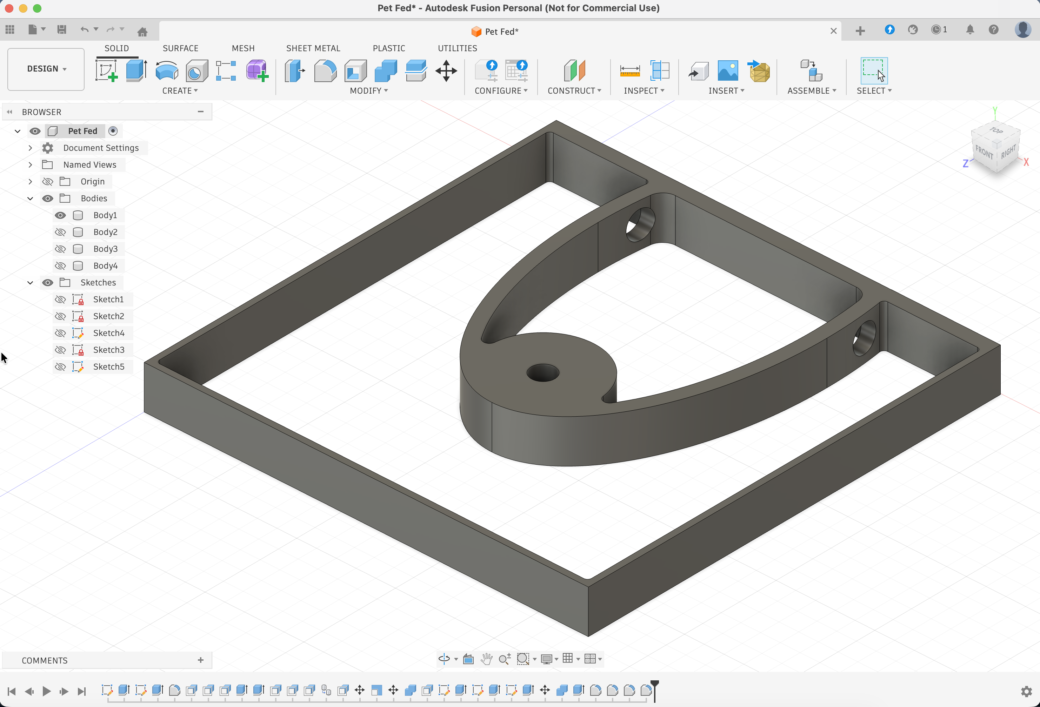Activate the Move/Copy tool
The width and height of the screenshot is (1040, 707).
point(446,70)
